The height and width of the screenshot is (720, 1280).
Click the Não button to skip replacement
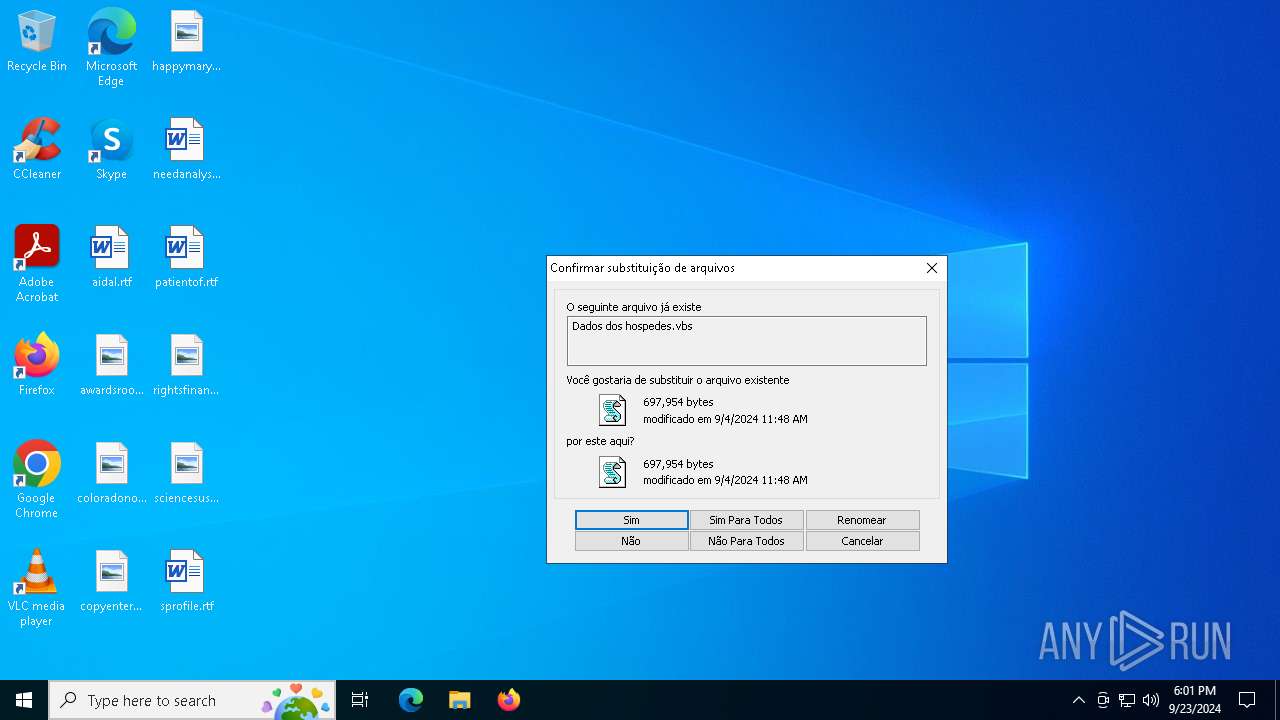pyautogui.click(x=632, y=541)
